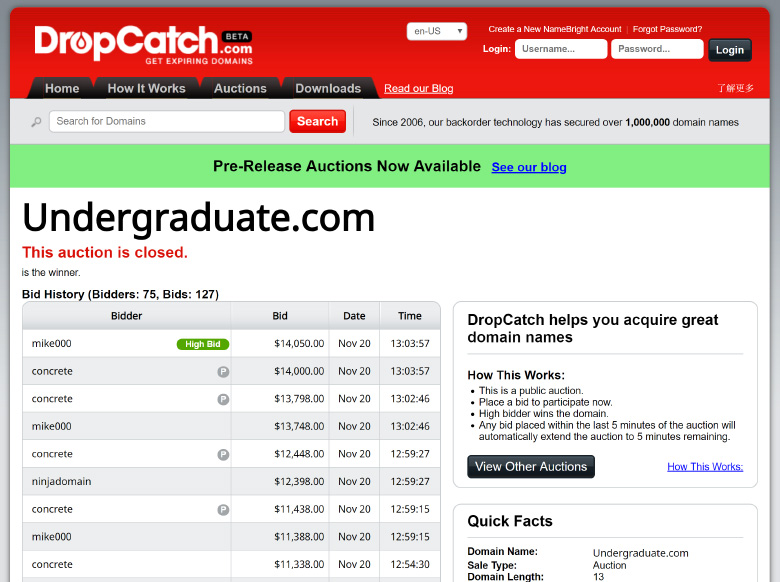
Task: Click the Login button
Action: 729,50
